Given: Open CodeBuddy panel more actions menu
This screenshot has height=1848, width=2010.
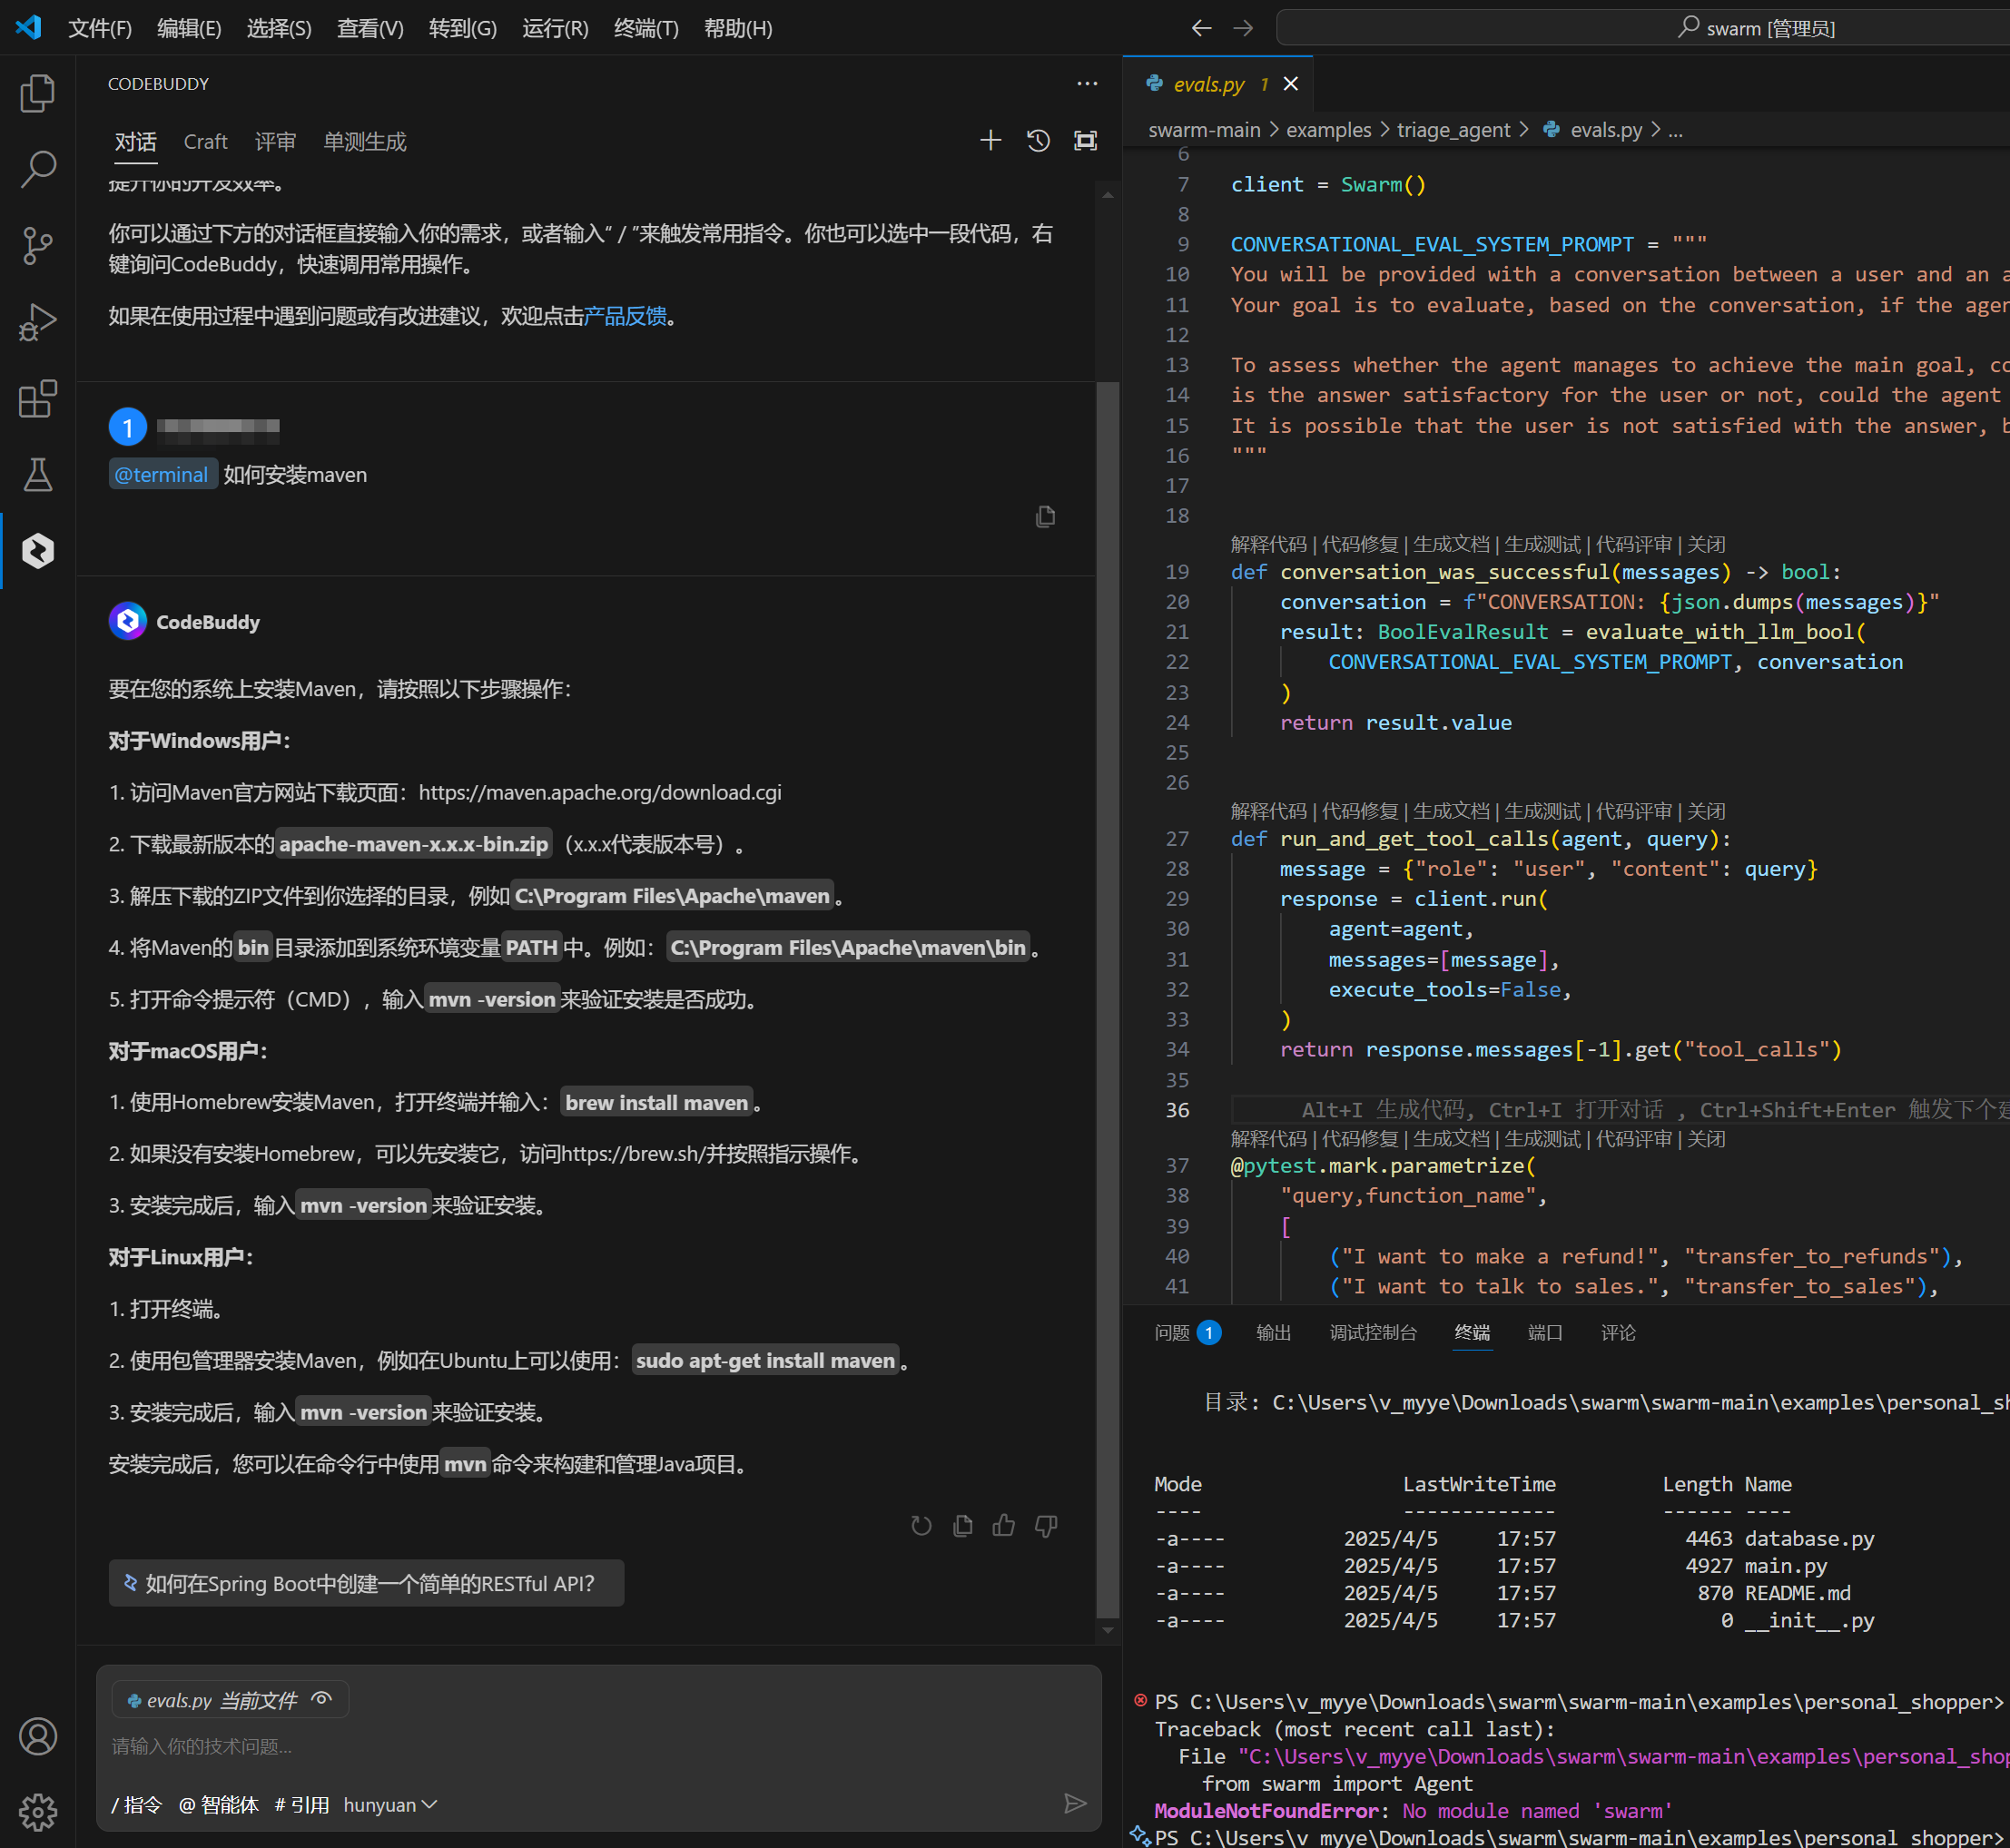Looking at the screenshot, I should pos(1087,84).
